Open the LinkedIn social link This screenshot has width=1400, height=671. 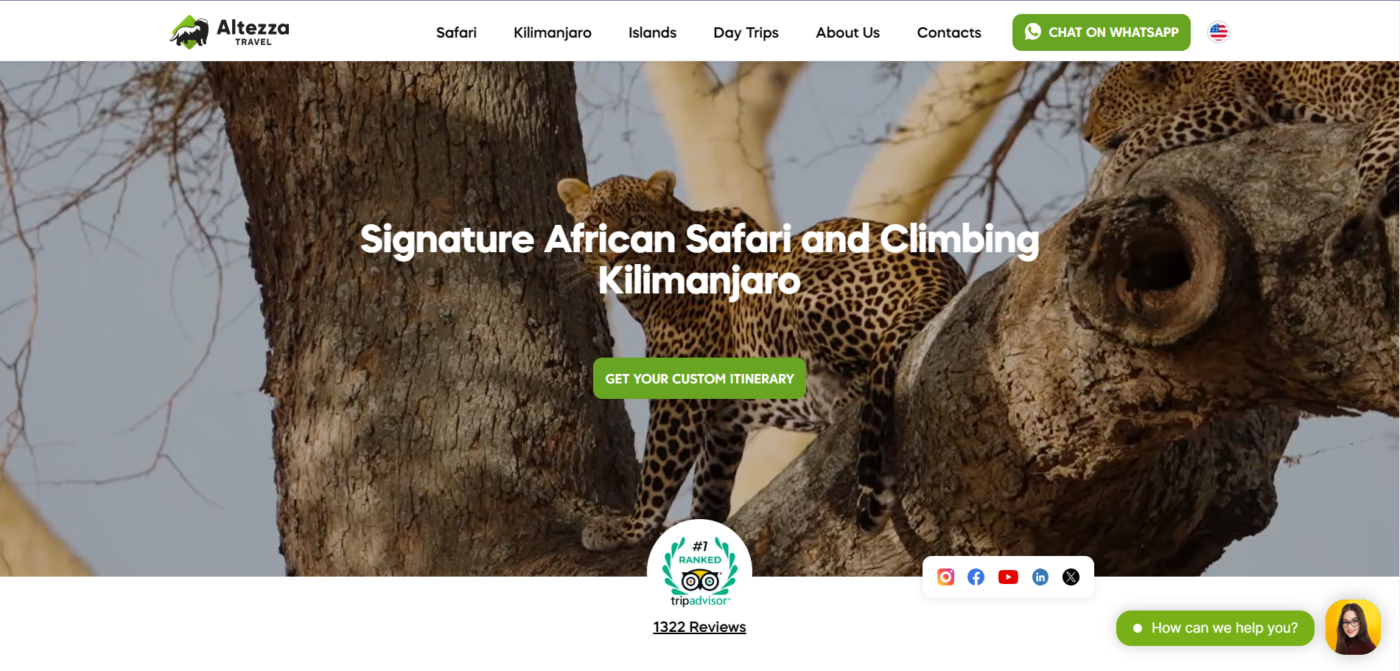[x=1040, y=577]
